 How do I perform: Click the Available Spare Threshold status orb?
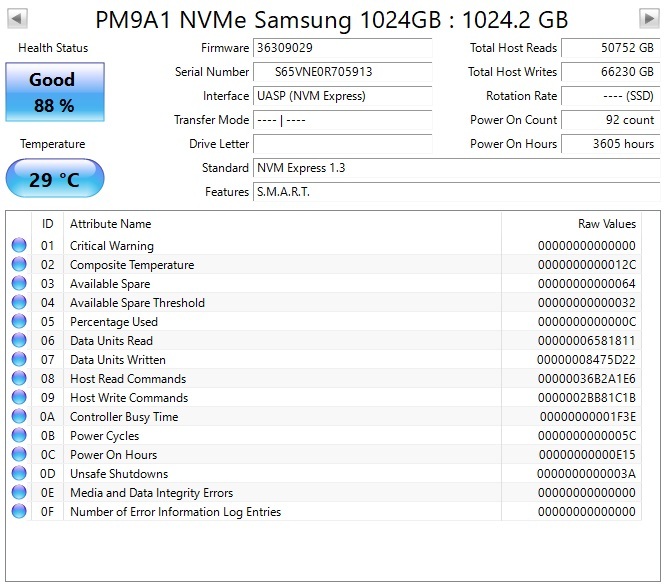click(x=19, y=302)
